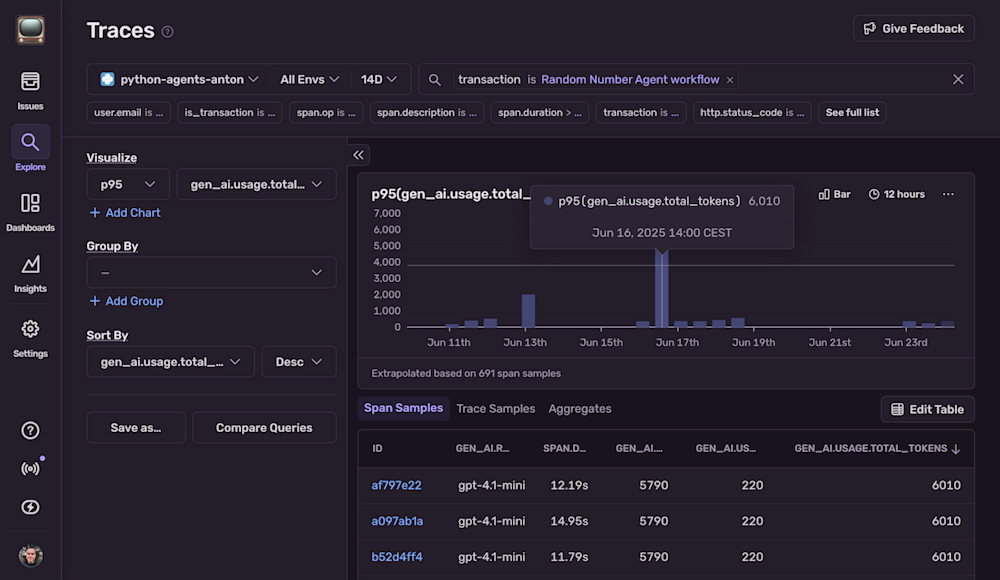Add the span.duration filter suggestion
Viewport: 1000px width, 580px height.
click(x=540, y=112)
